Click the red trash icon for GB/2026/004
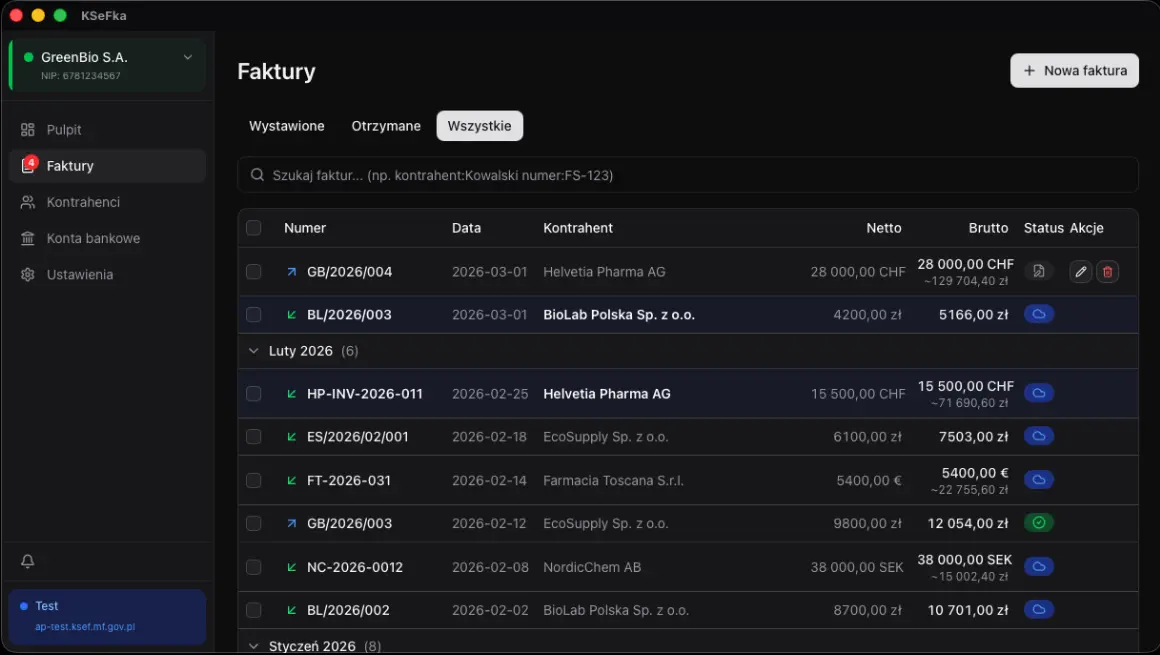This screenshot has width=1160, height=655. tap(1107, 271)
